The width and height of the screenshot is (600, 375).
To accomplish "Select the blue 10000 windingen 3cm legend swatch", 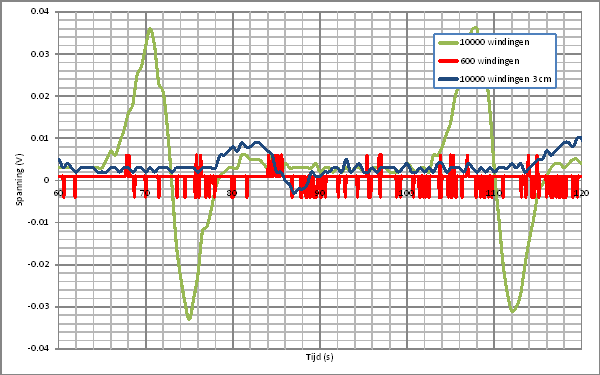I will click(448, 79).
